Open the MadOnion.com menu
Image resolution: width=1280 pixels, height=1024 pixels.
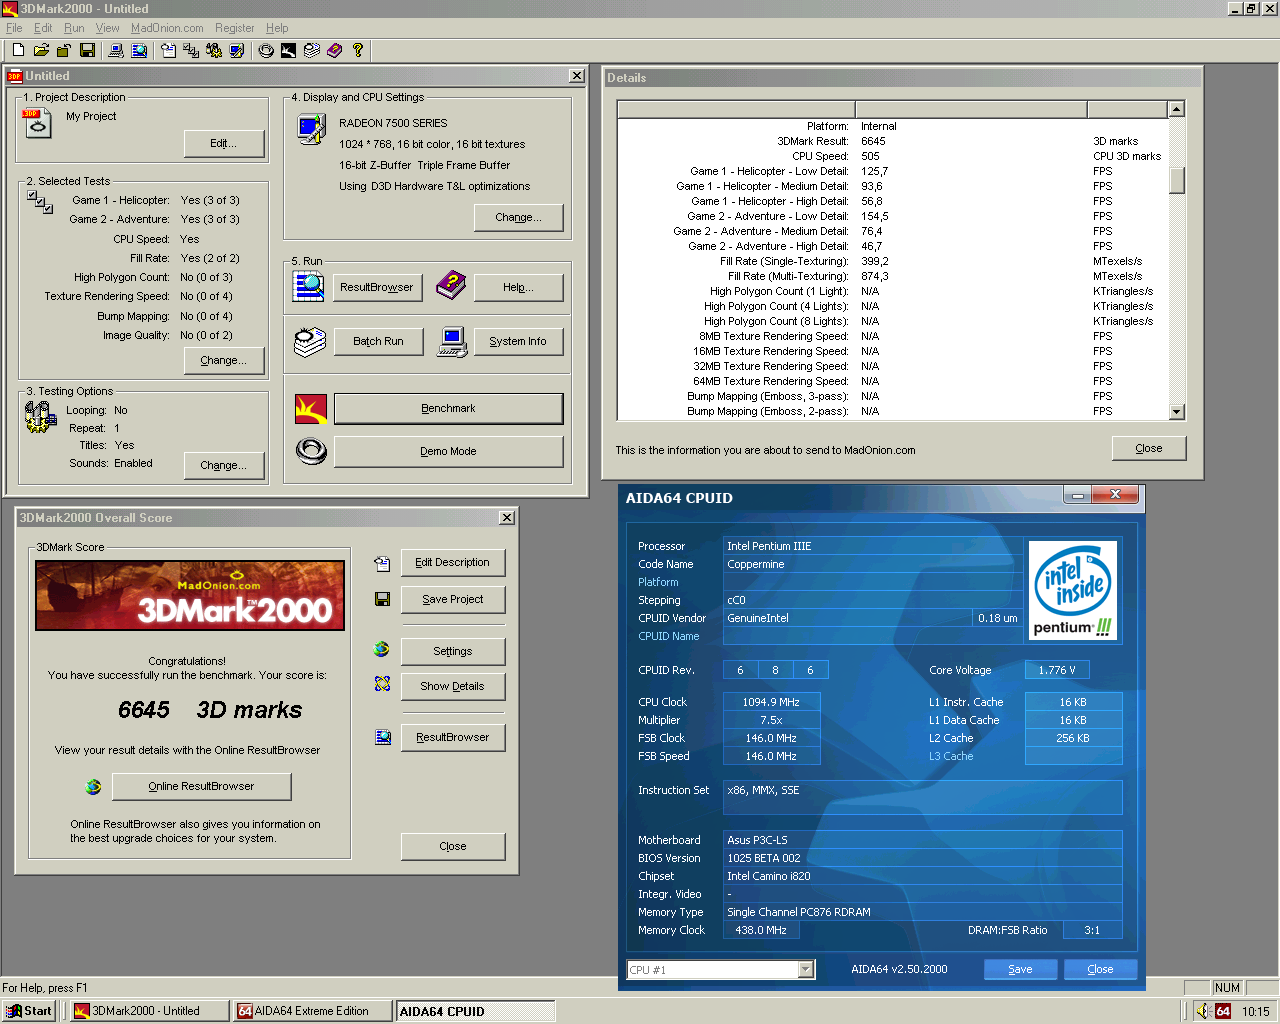click(167, 28)
